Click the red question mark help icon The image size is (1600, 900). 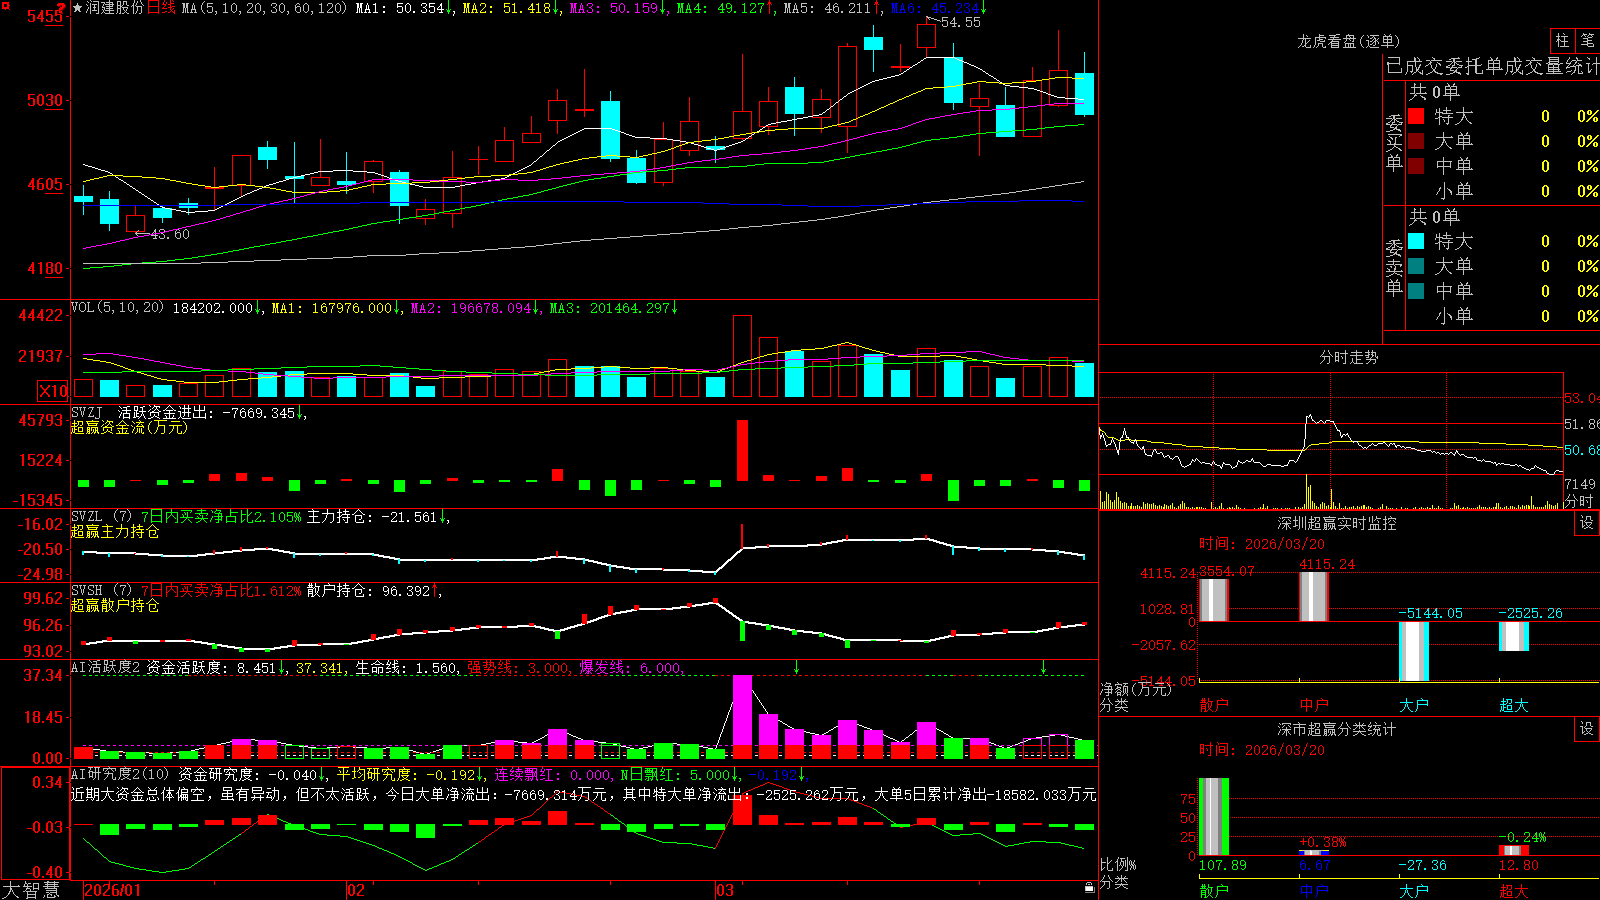[x=61, y=8]
